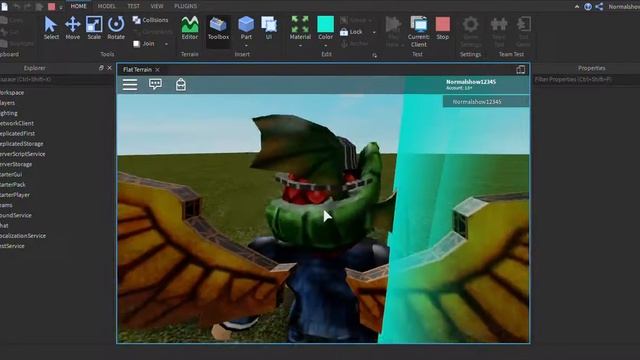
Task: Close the Flat Terrain tab
Action: [x=158, y=70]
